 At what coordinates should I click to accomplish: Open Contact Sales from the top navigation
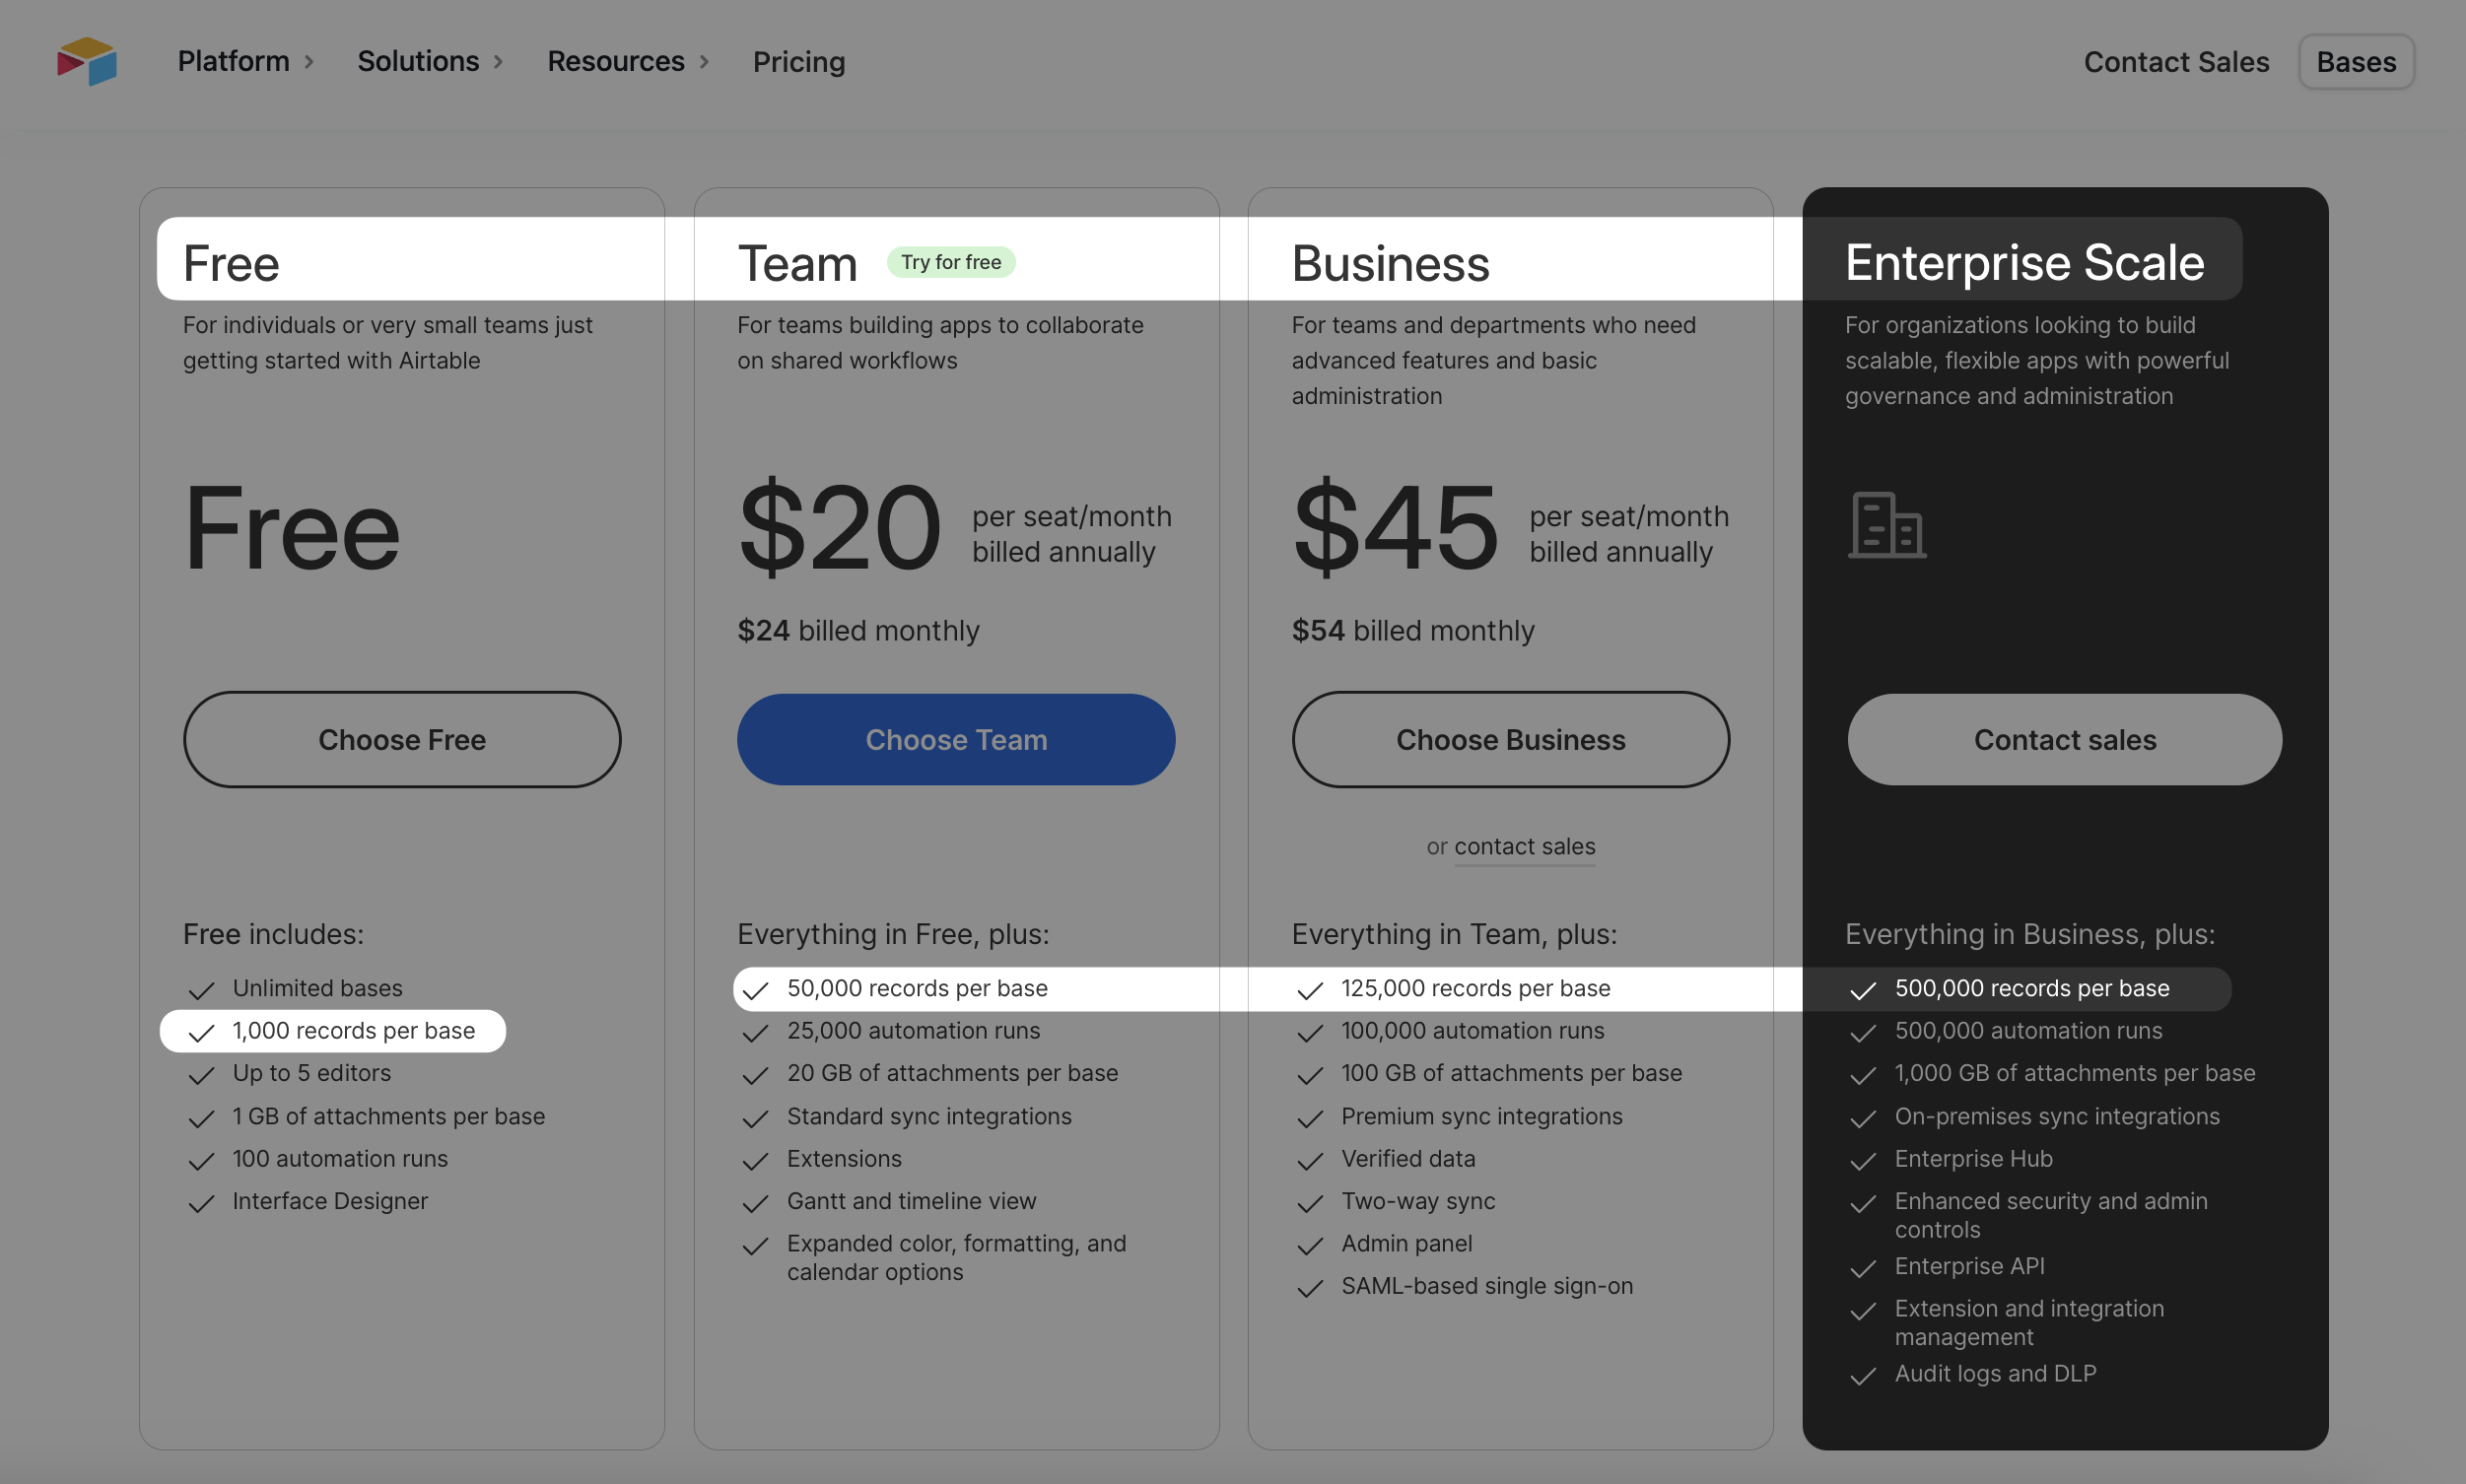pyautogui.click(x=2176, y=61)
